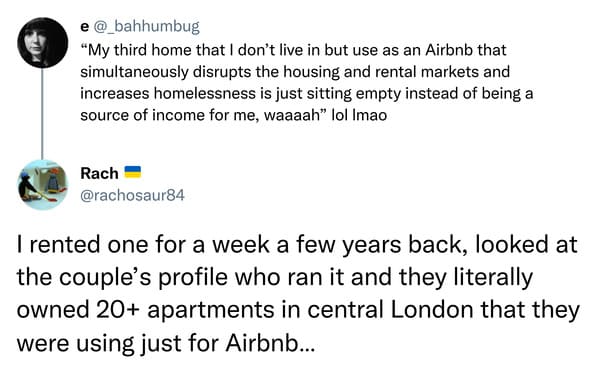Screen dimensions: 599x375
Task: Click the Ukraine flag emoji beside Rach
Action: (133, 172)
